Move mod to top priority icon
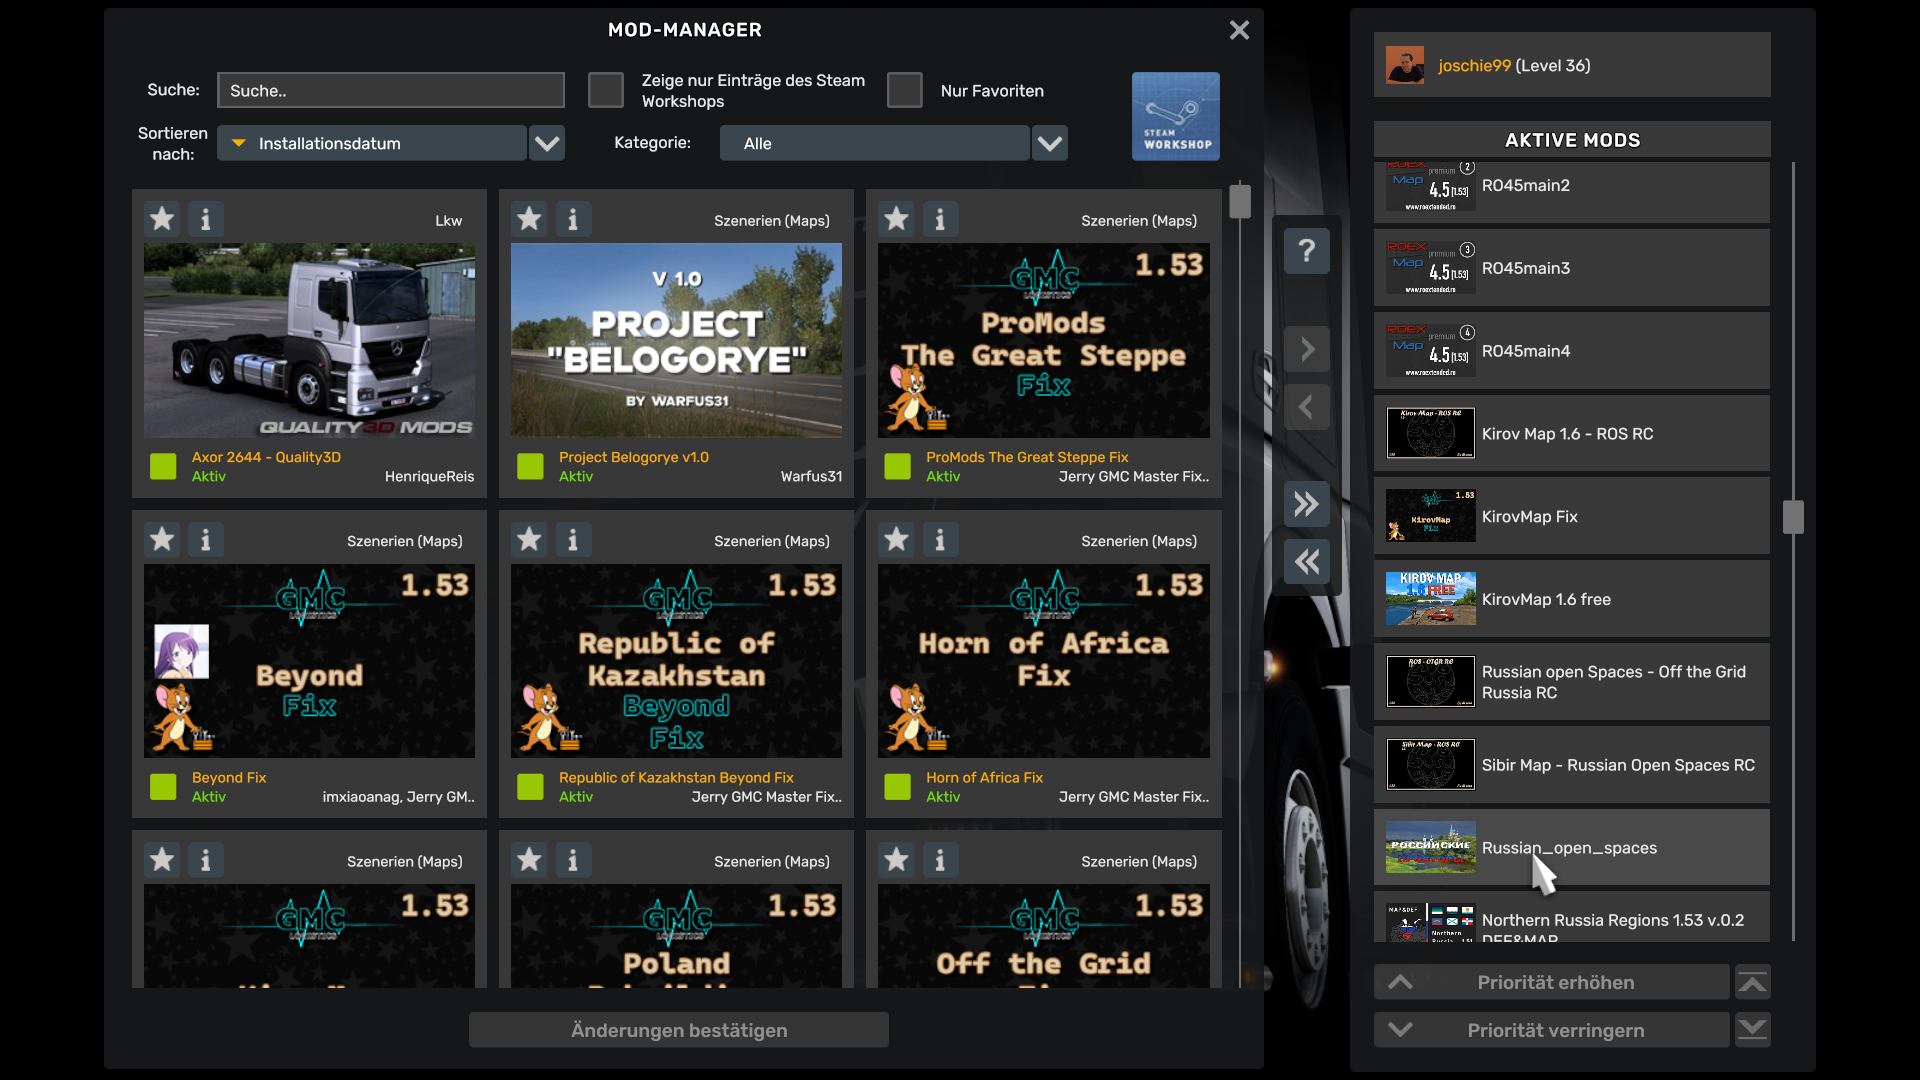 [1753, 982]
